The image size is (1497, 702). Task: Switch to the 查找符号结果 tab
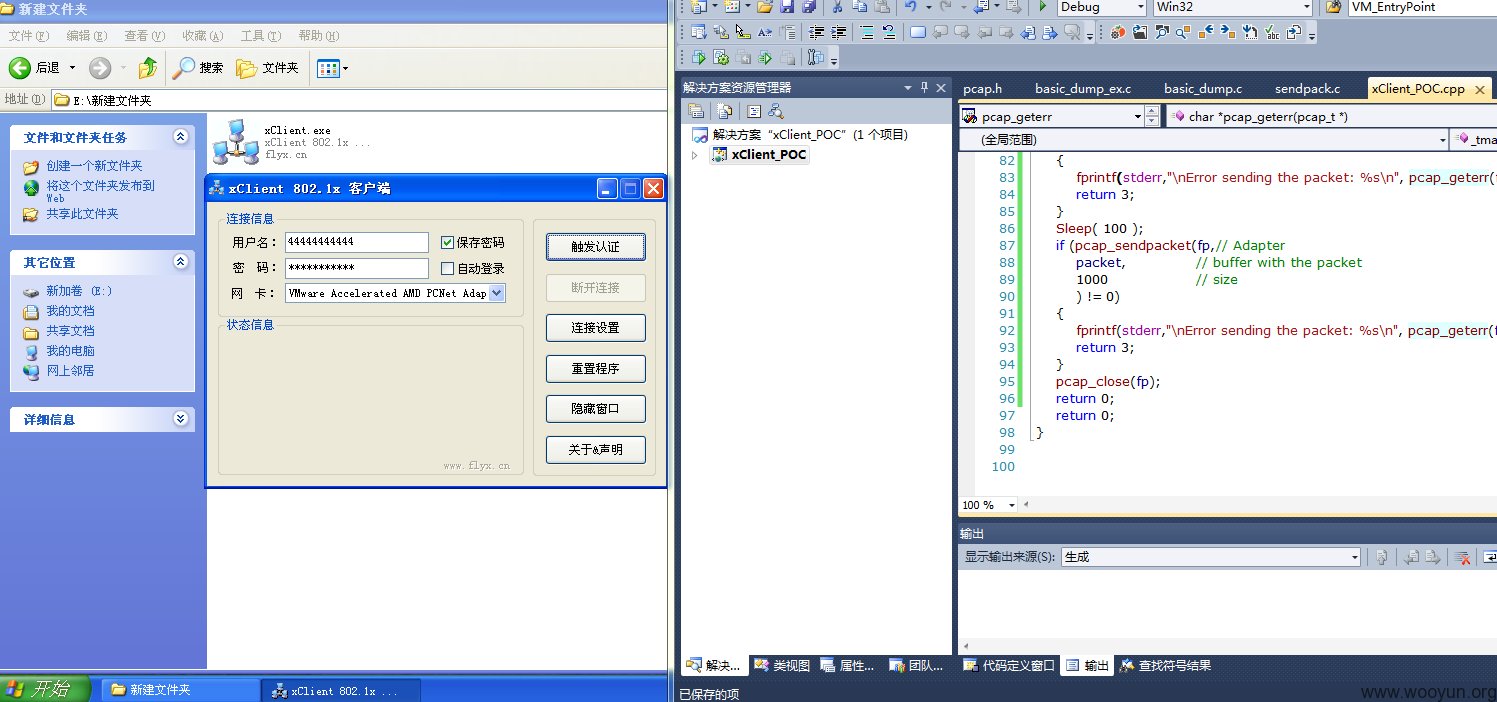pos(1165,665)
